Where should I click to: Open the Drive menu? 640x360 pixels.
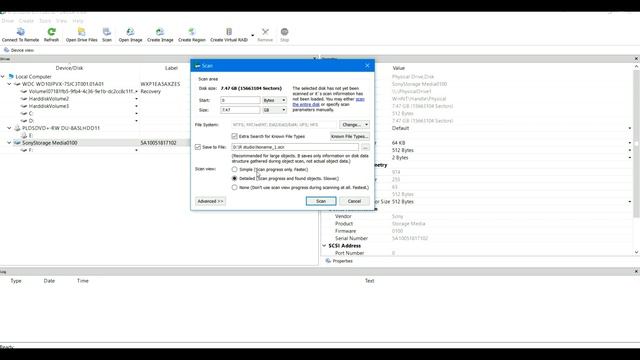tap(7, 21)
